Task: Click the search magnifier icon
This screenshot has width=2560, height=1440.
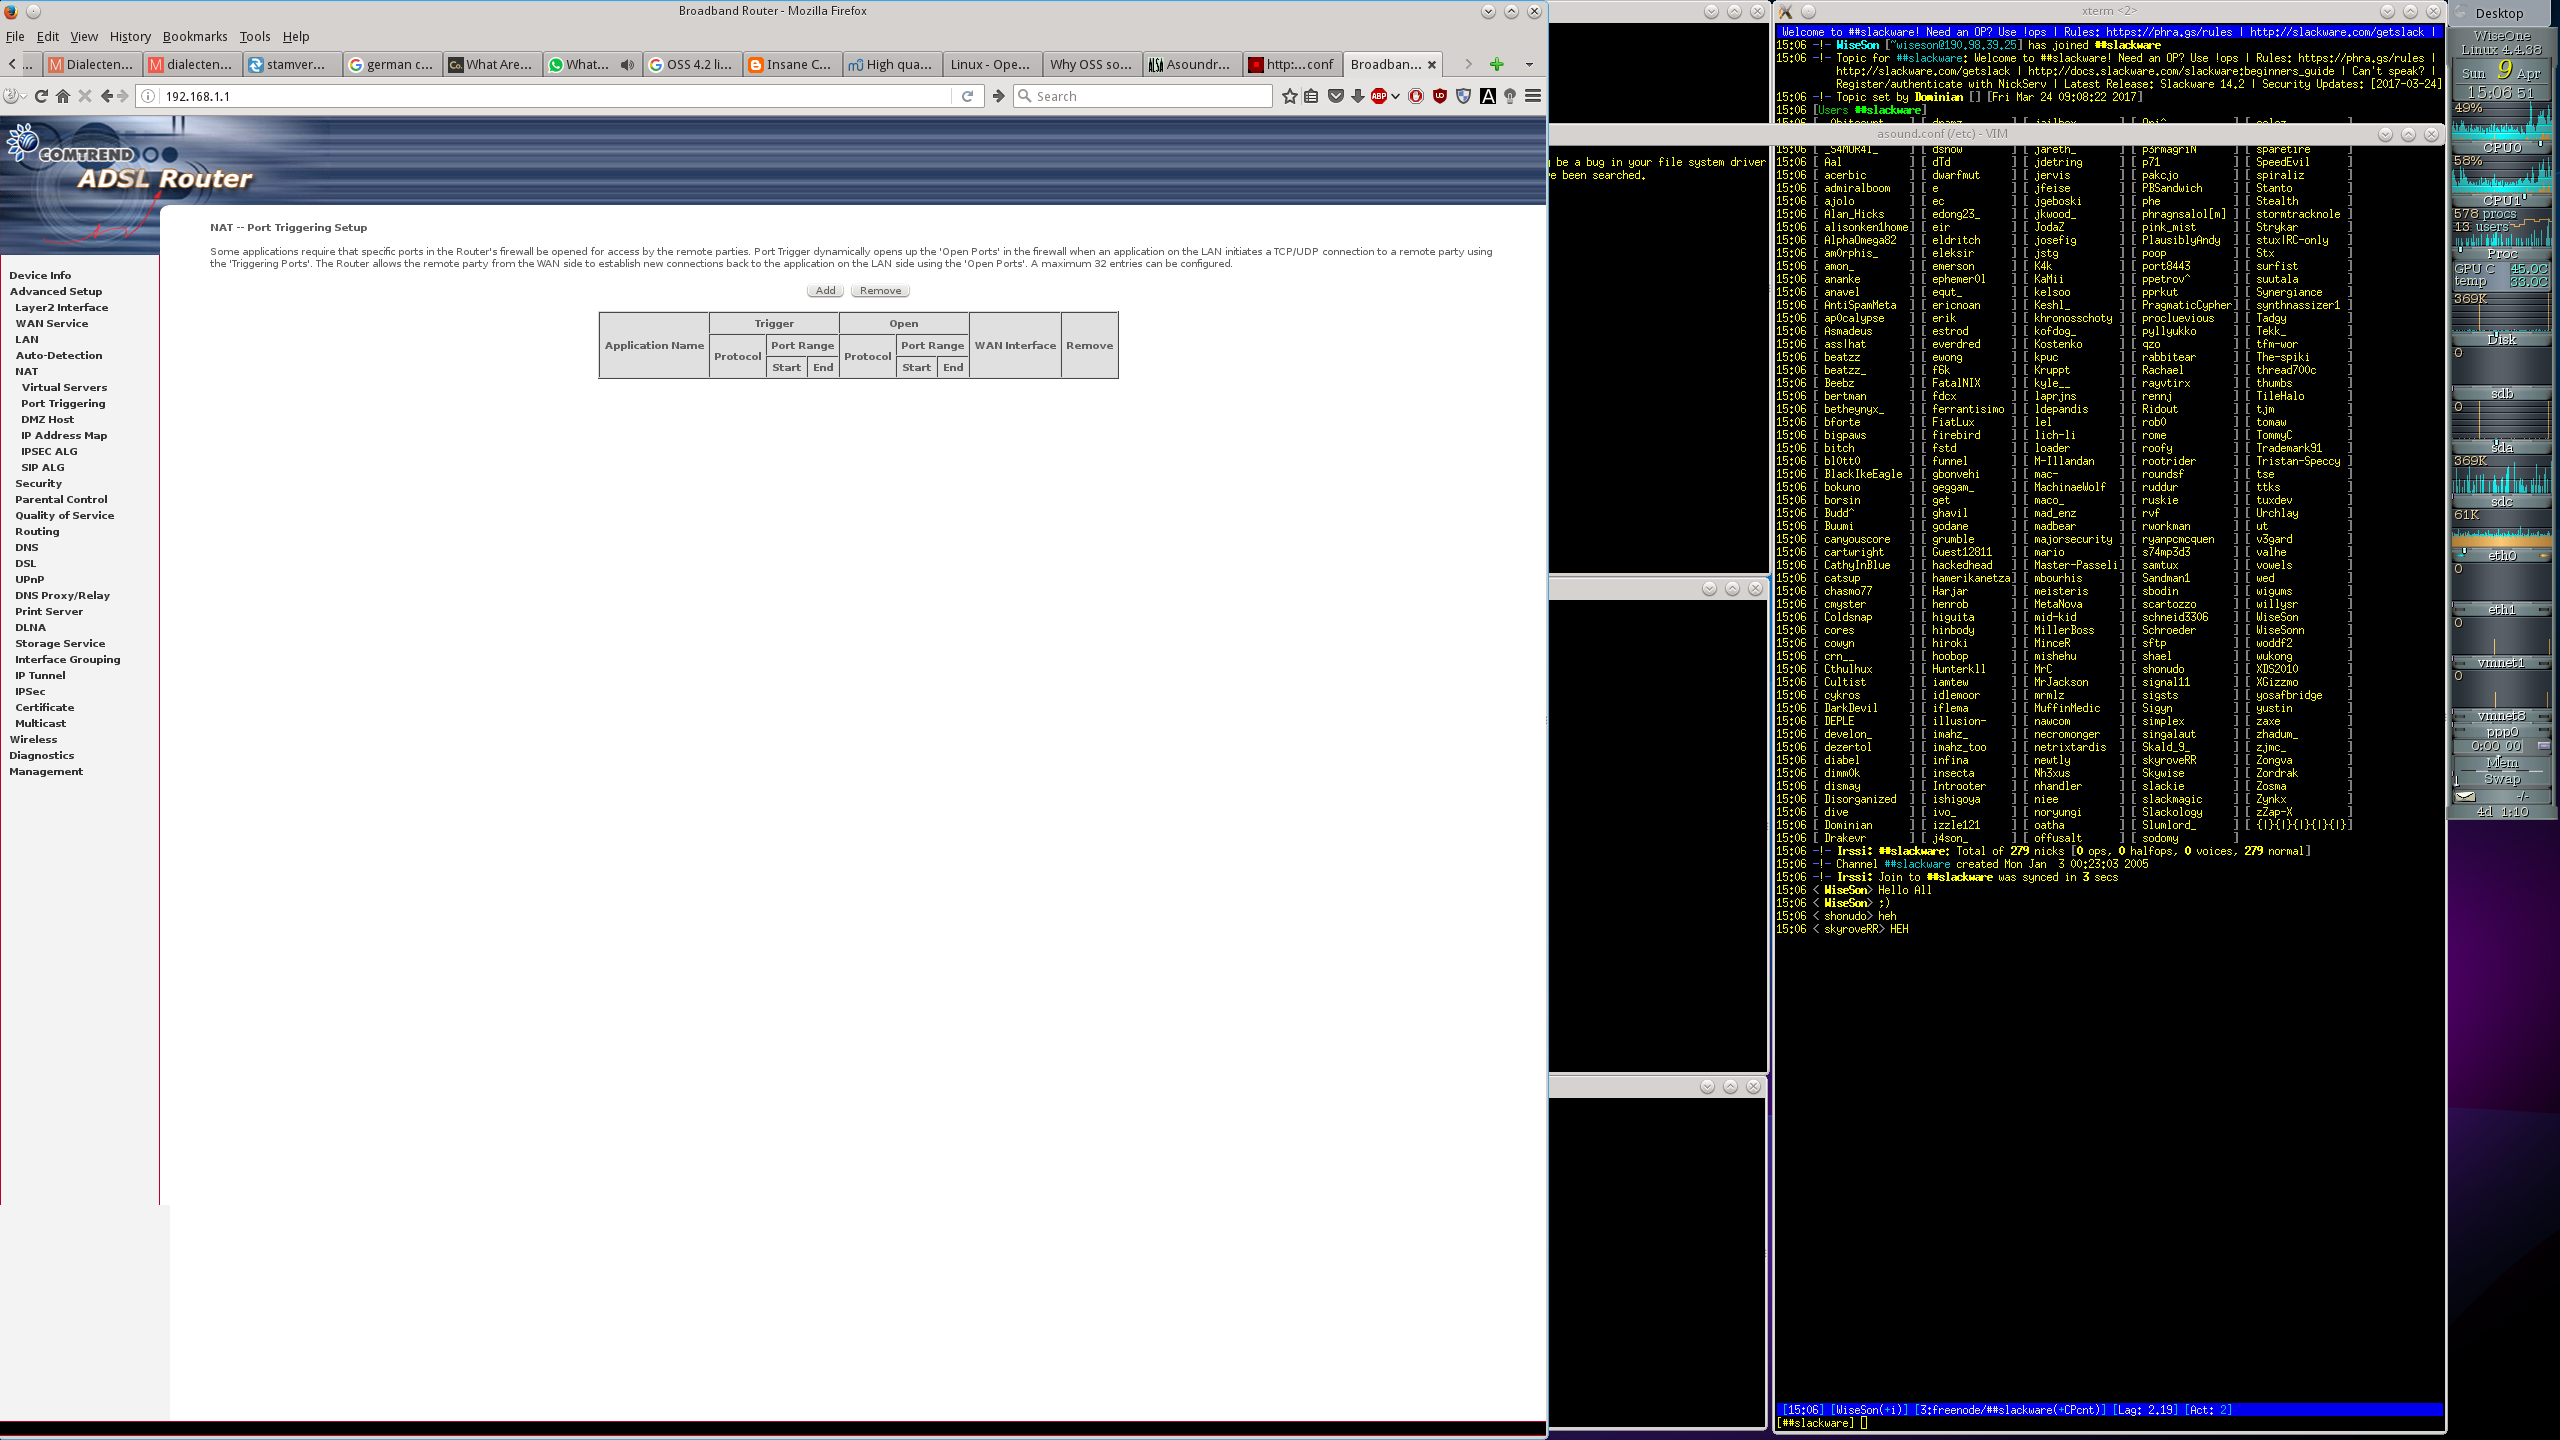Action: tap(1024, 96)
